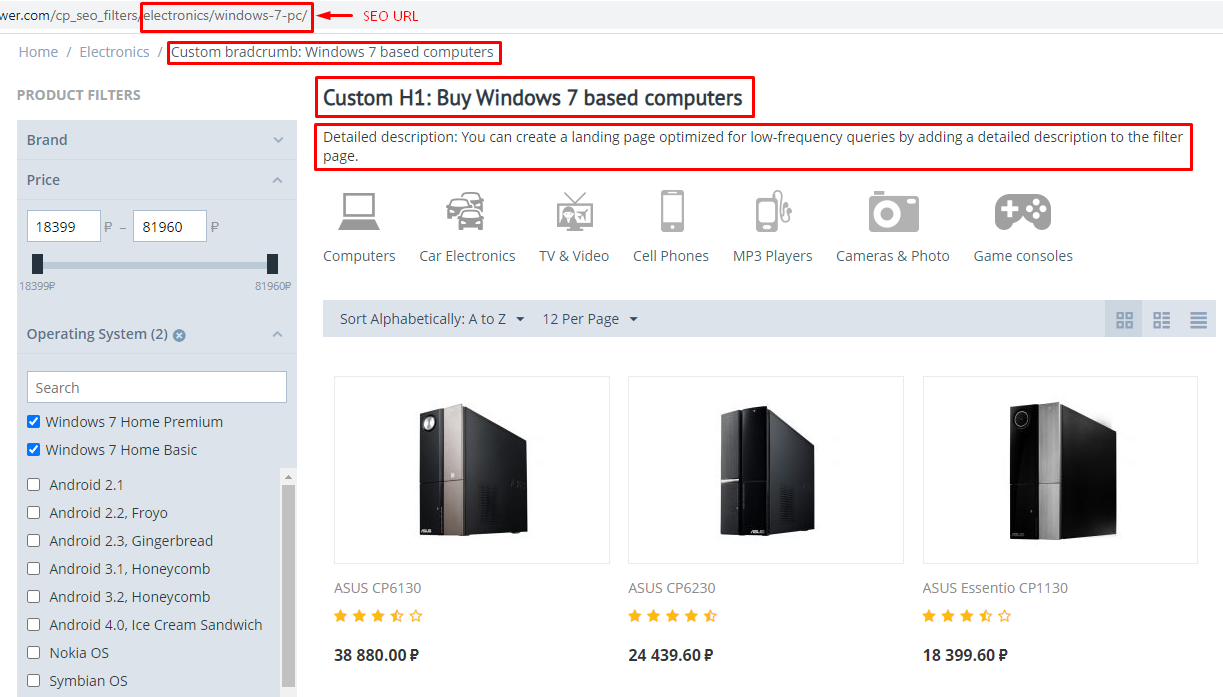The image size is (1223, 697).
Task: Focus the minimum price field 18399
Action: (64, 227)
